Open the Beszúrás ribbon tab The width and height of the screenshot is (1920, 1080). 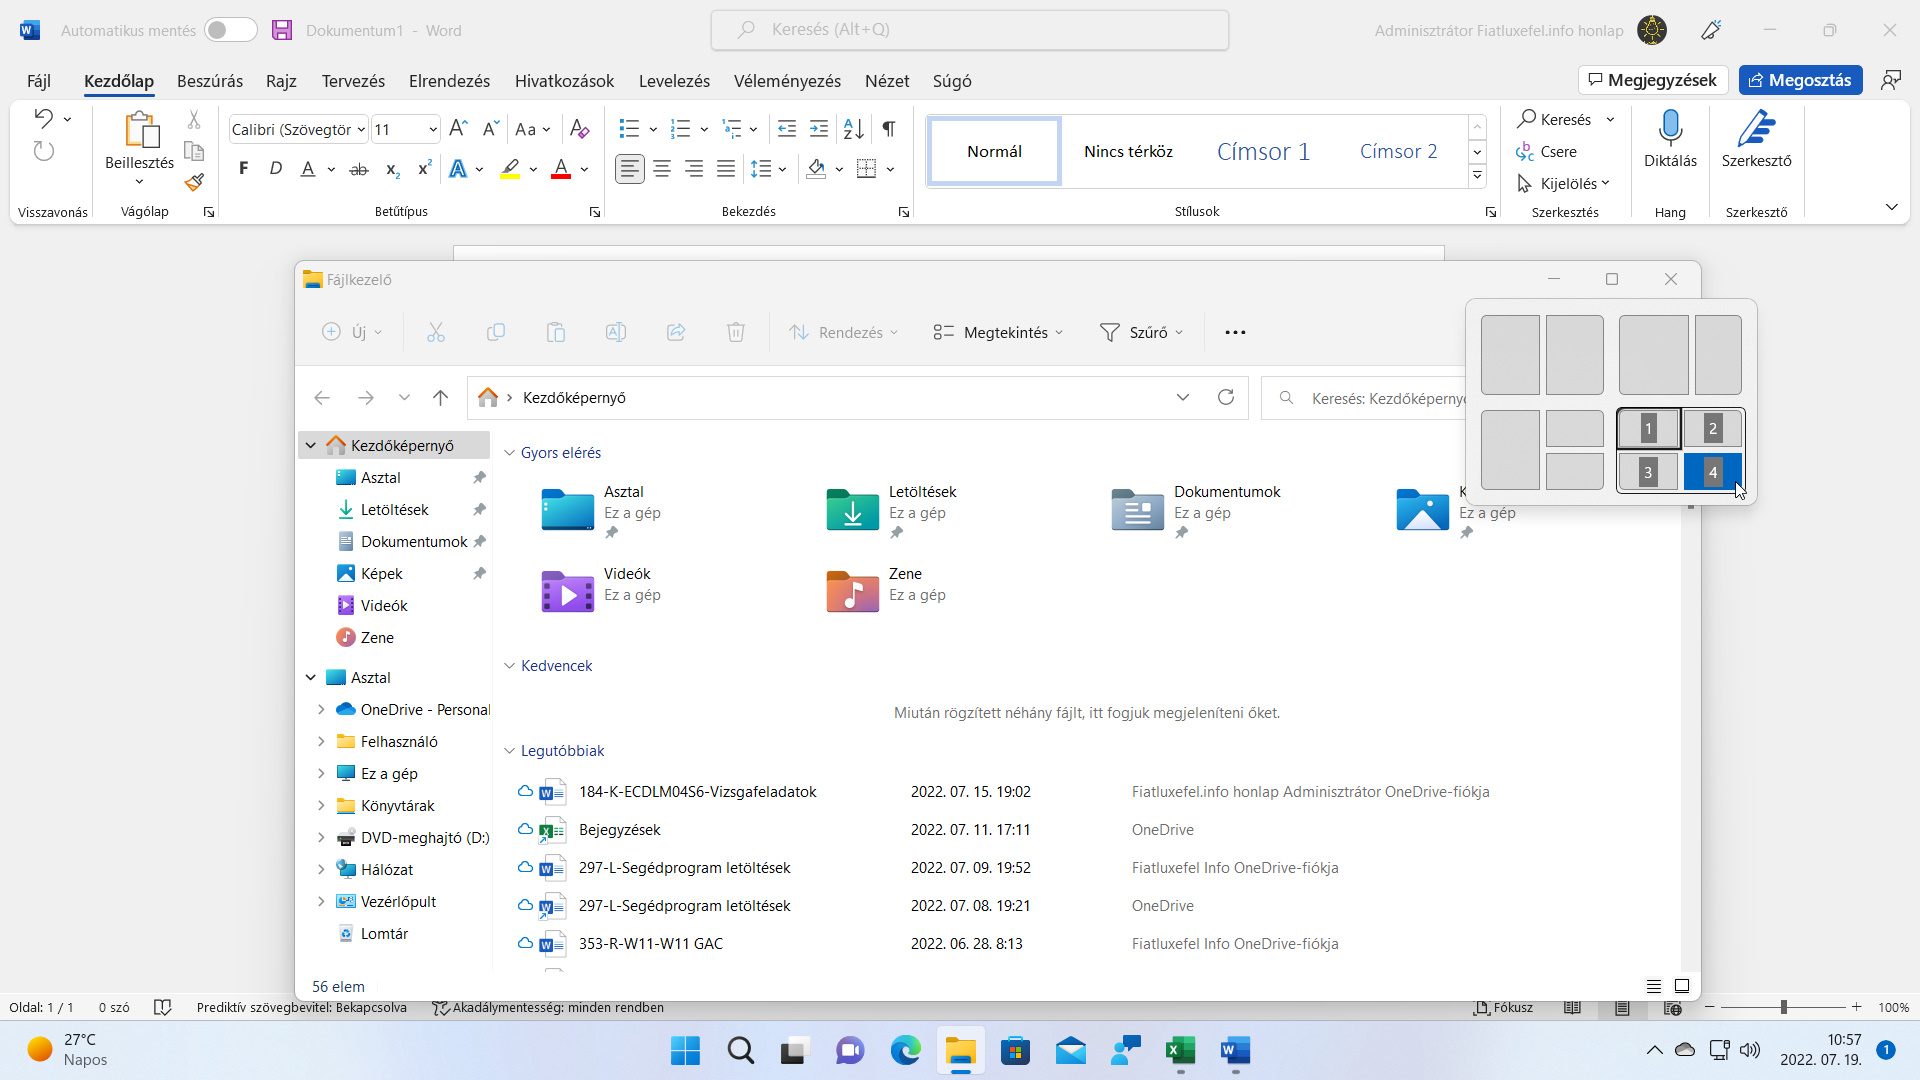click(210, 81)
